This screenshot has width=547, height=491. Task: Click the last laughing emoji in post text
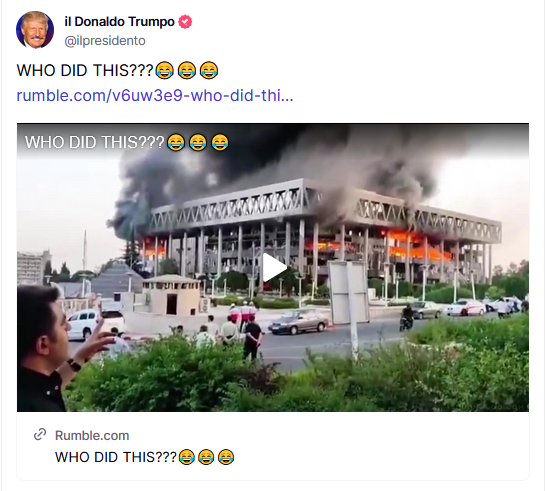click(x=209, y=70)
